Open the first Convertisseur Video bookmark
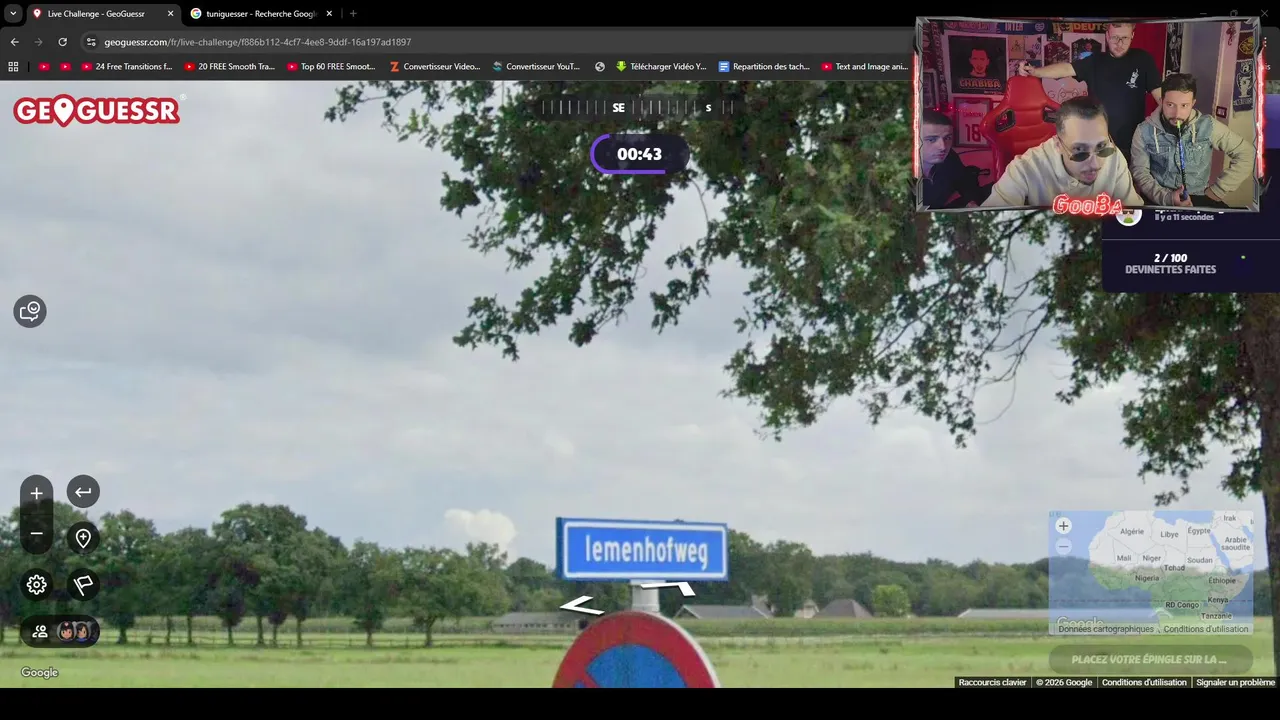The image size is (1280, 720). (435, 67)
